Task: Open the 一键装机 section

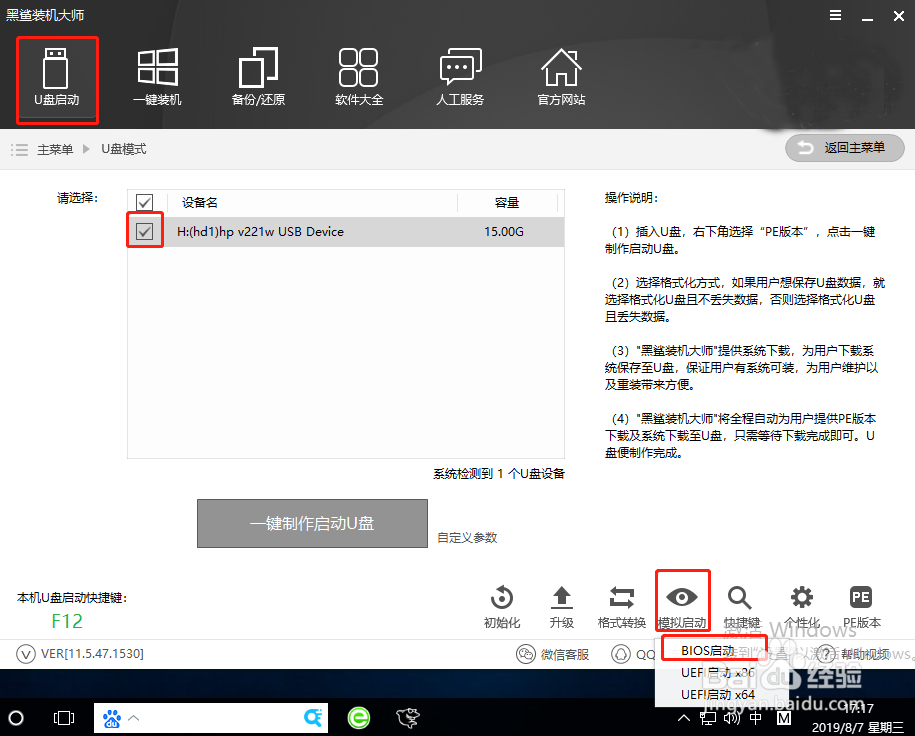Action: coord(157,78)
